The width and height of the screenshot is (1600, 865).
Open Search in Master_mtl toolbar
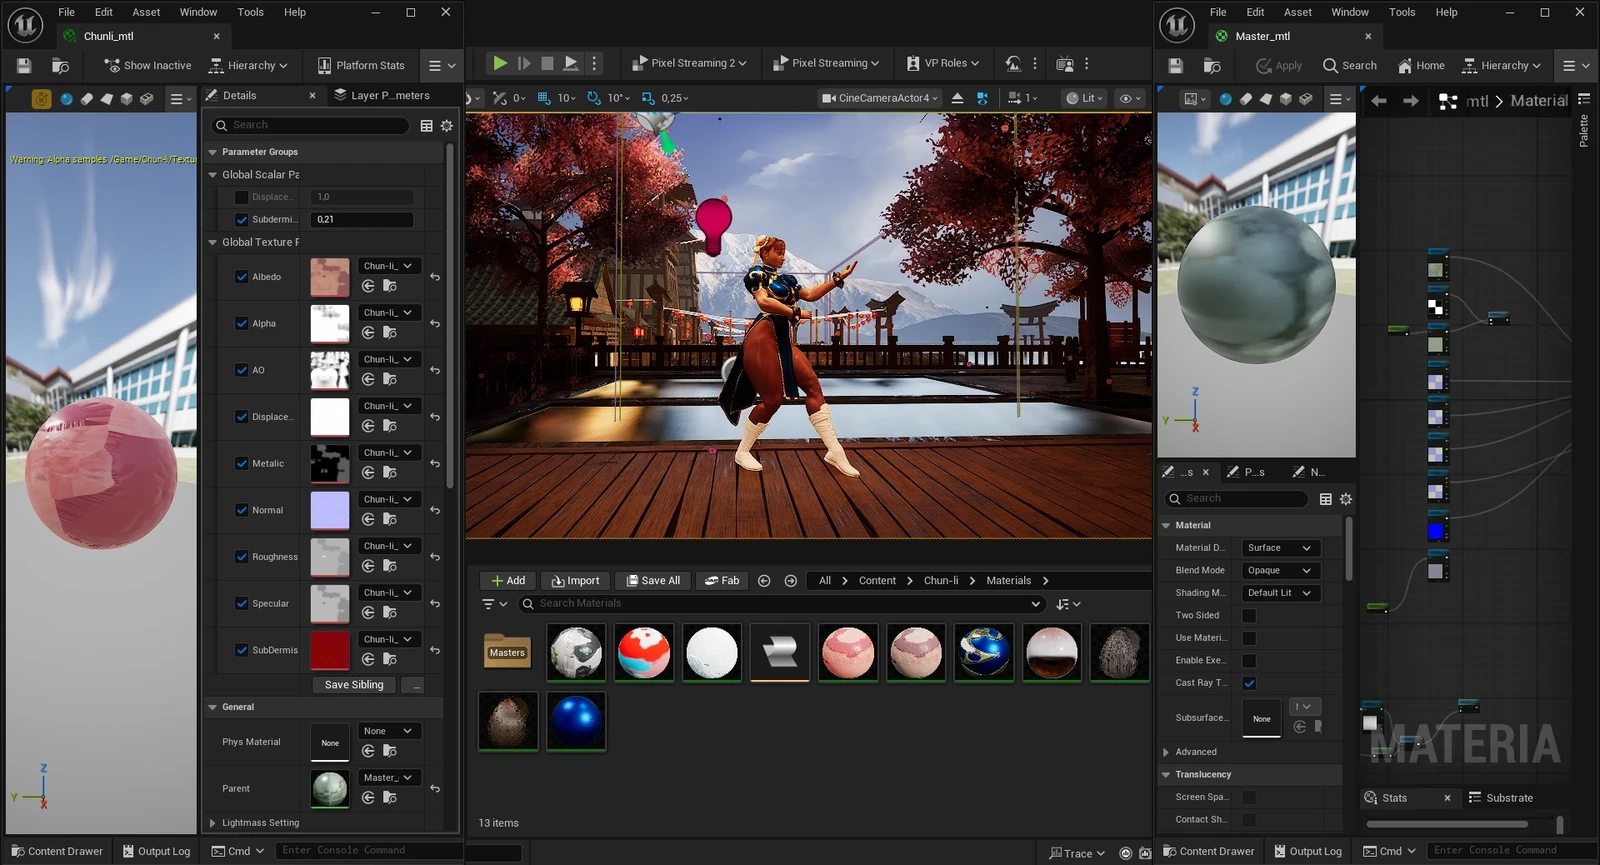tap(1349, 65)
